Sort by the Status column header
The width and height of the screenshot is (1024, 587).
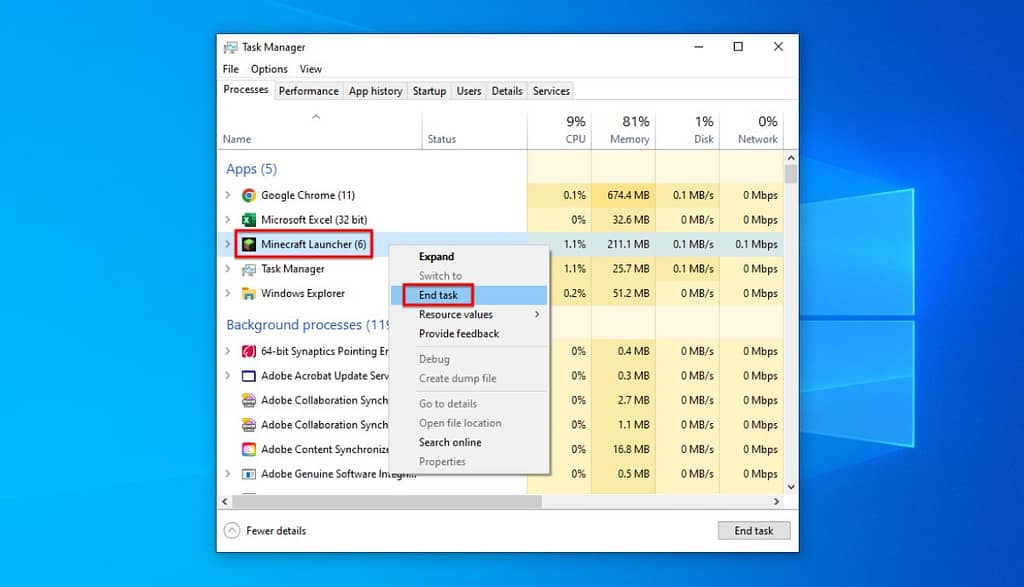(475, 131)
